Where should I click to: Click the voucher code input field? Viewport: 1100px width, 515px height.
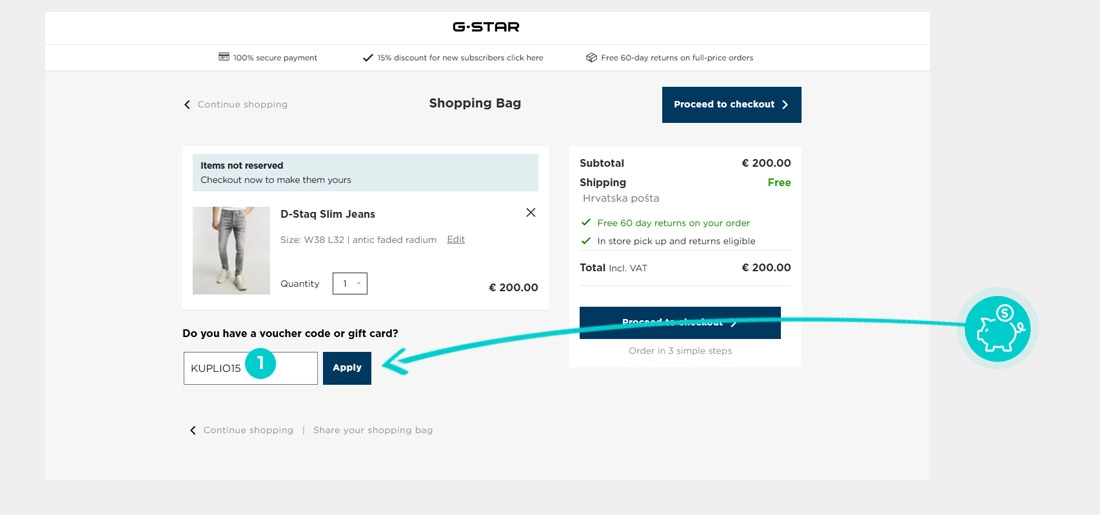pos(220,368)
